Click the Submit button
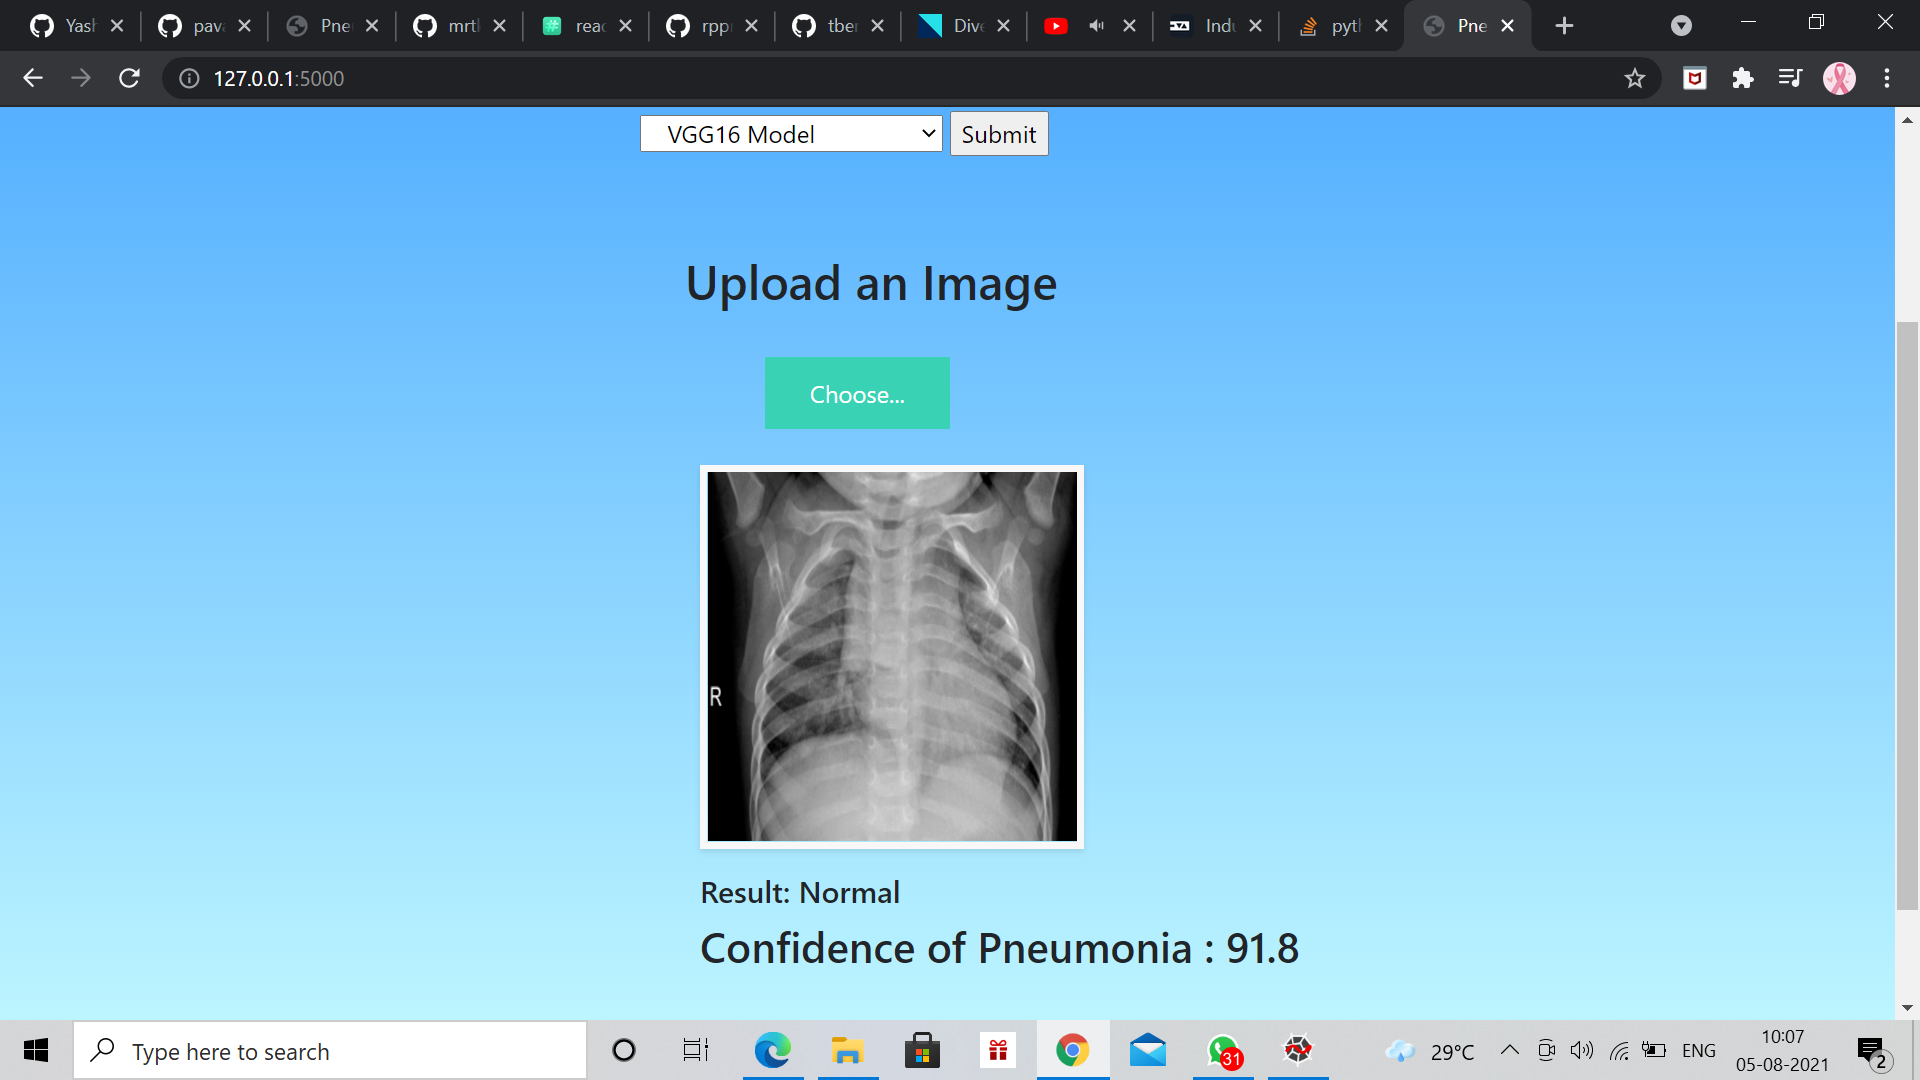 tap(998, 133)
